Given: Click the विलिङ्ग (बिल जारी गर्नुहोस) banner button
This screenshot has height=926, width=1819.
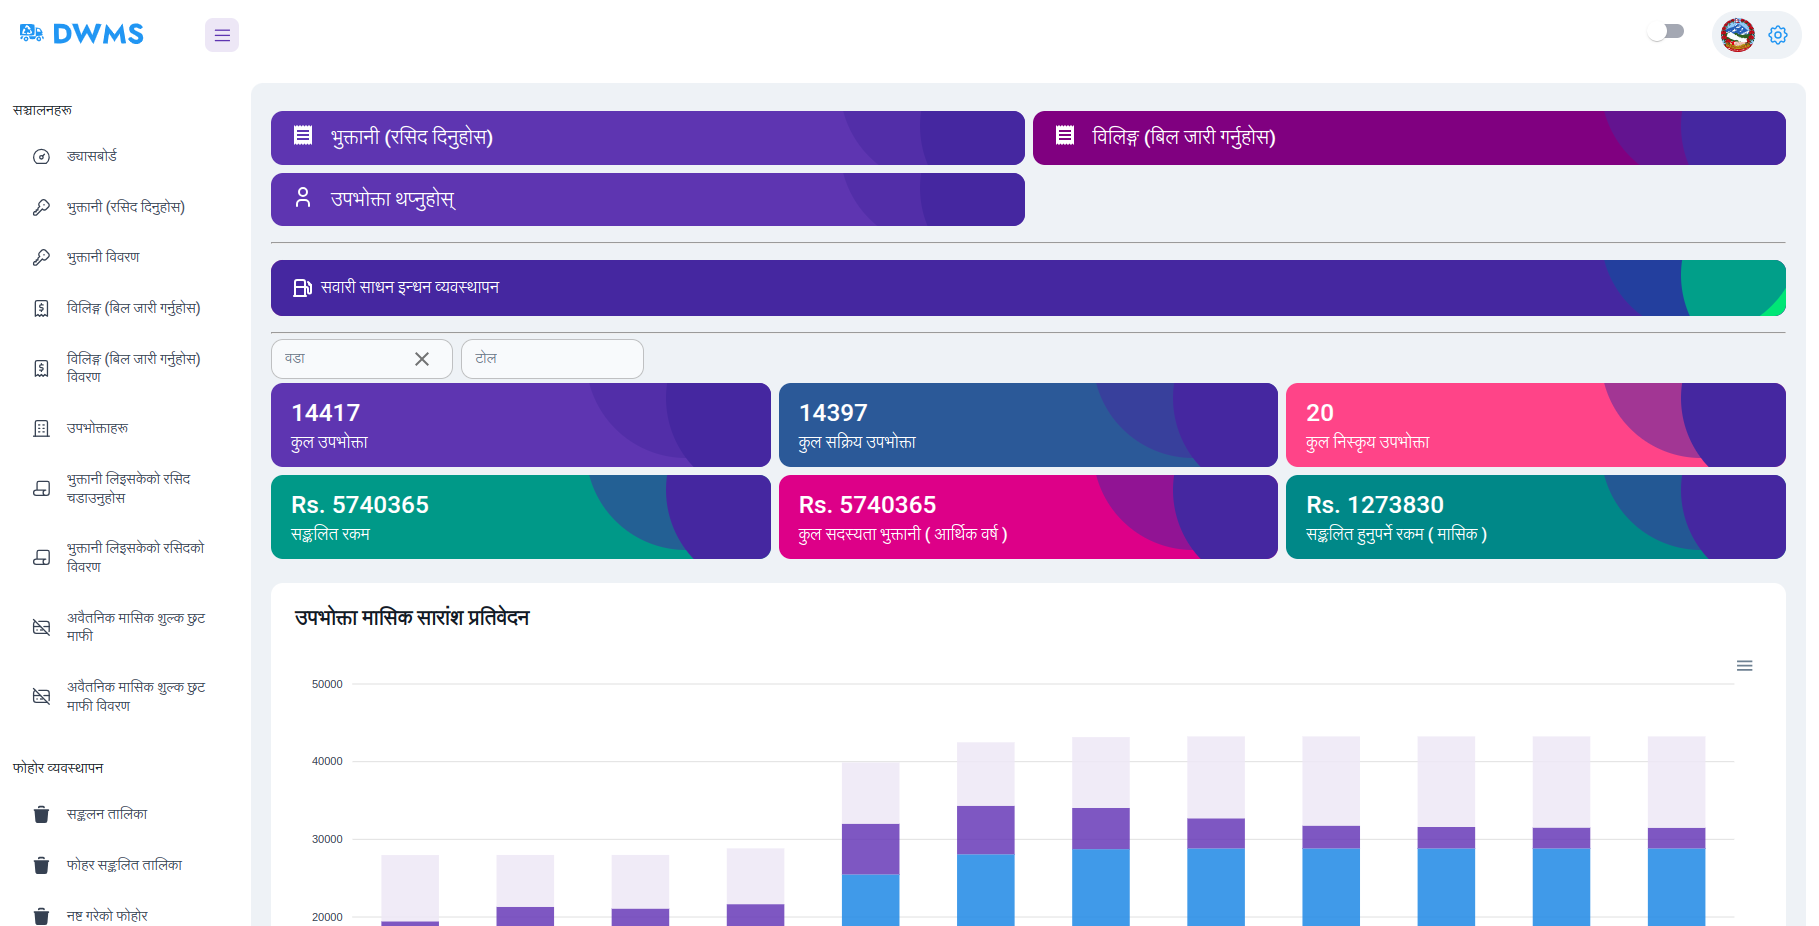Looking at the screenshot, I should pyautogui.click(x=1408, y=138).
